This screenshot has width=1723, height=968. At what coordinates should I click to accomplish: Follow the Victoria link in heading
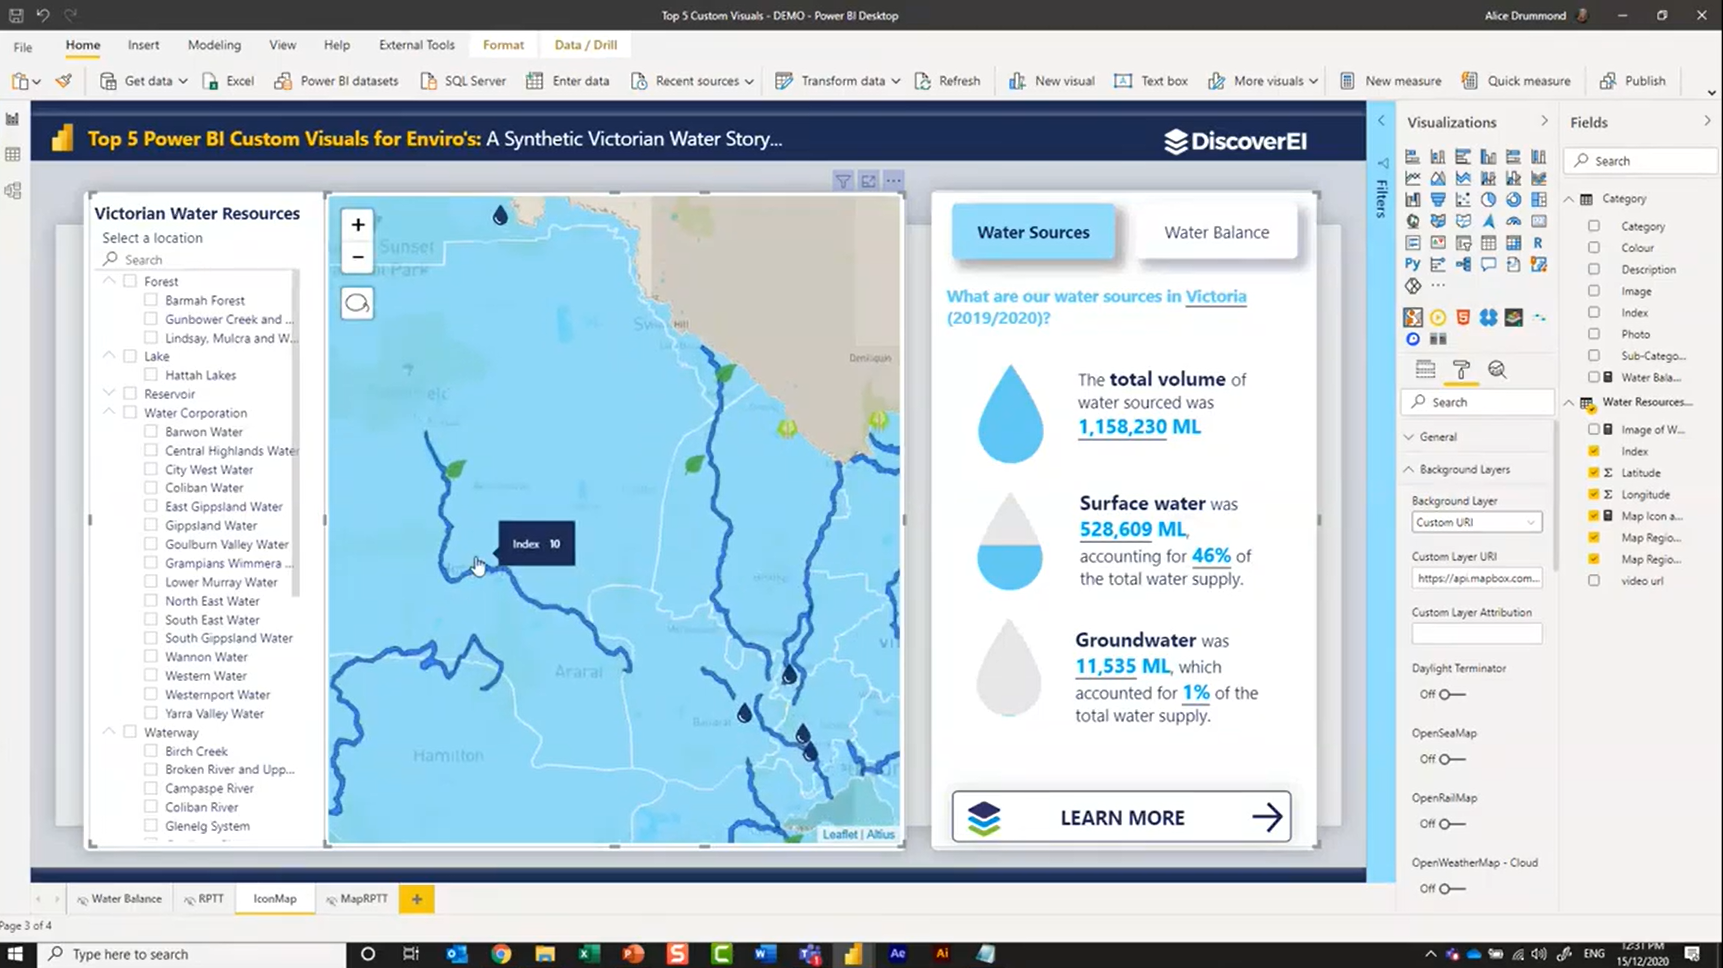1216,296
